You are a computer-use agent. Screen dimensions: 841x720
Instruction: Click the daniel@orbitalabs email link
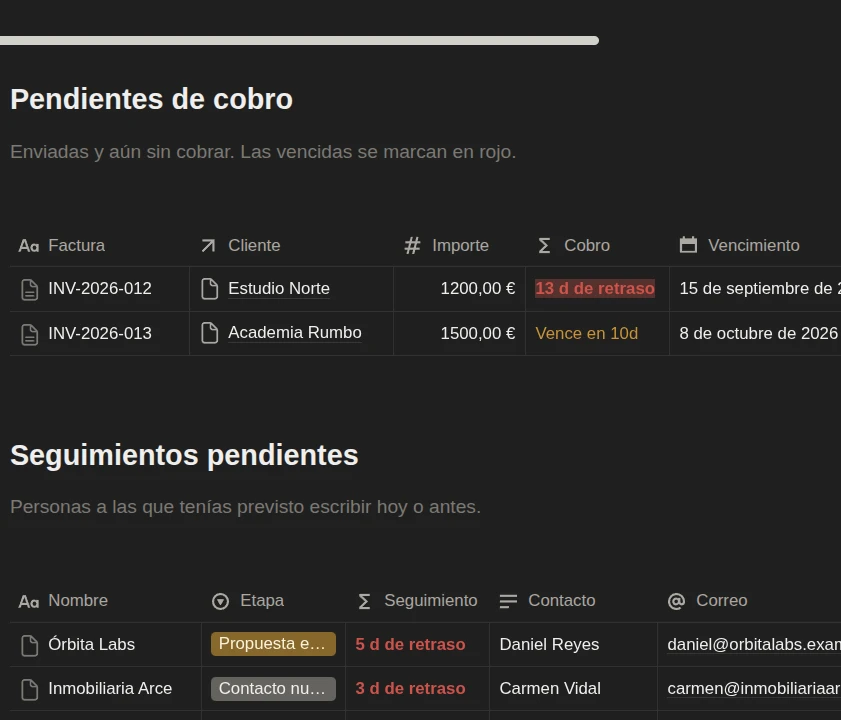754,644
